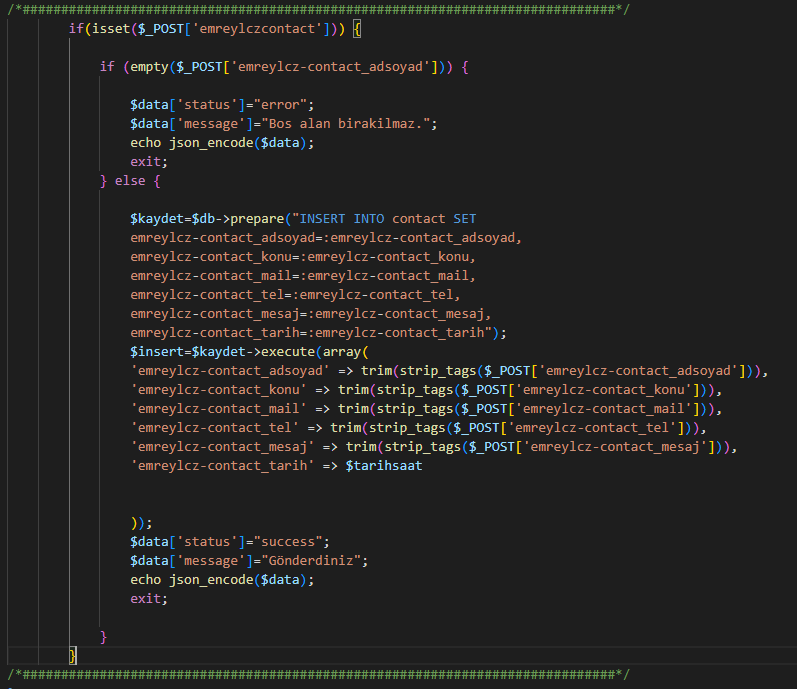Click the SQL line 'emreylcz-contact_tel=:emreylcz-contact_tel,'
797x689 pixels.
click(x=295, y=295)
